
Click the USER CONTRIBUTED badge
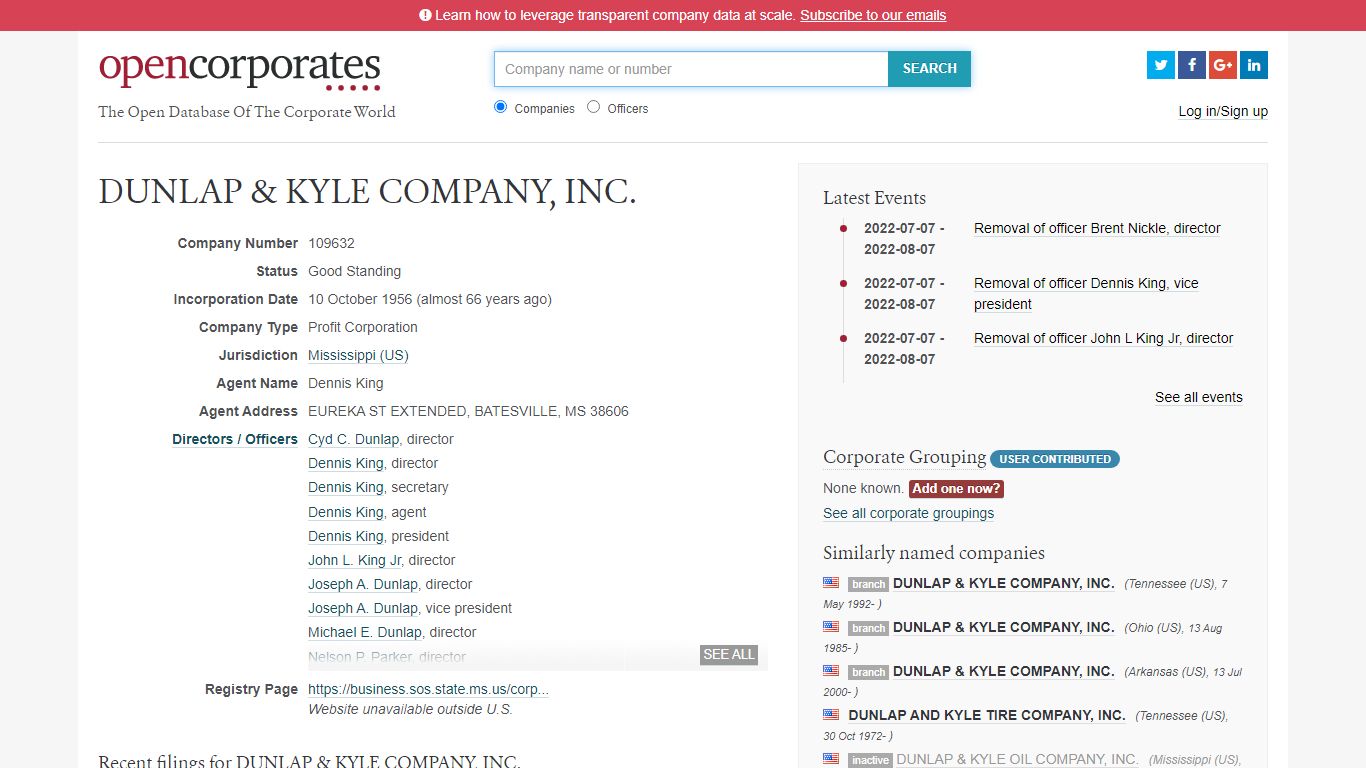1055,459
